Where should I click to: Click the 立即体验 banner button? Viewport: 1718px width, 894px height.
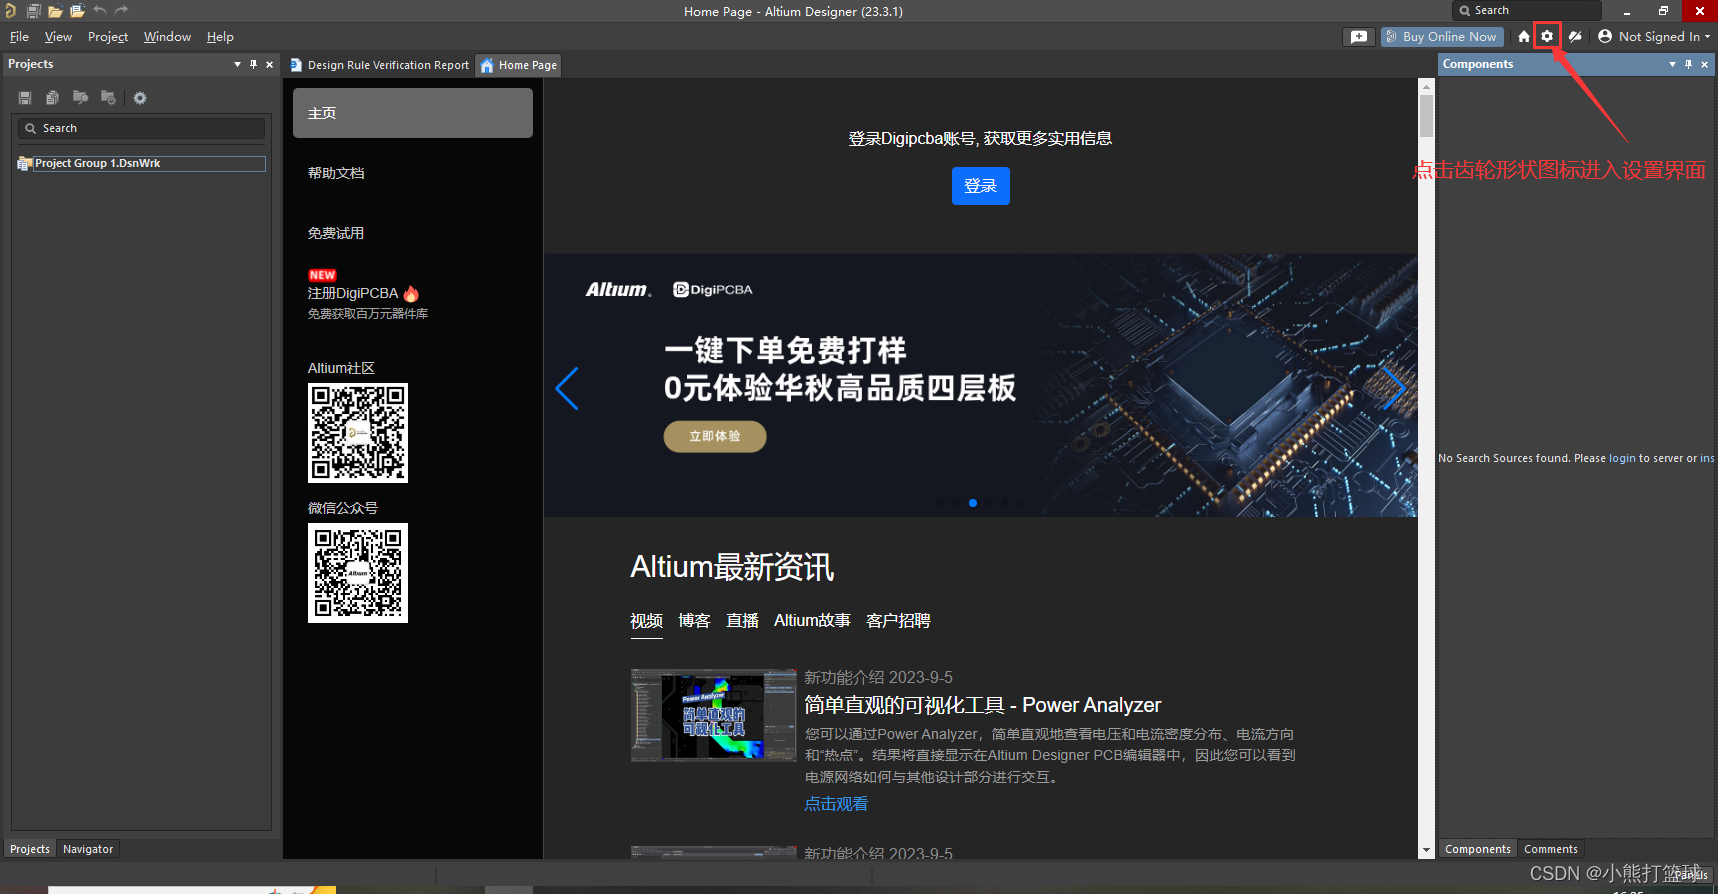715,436
